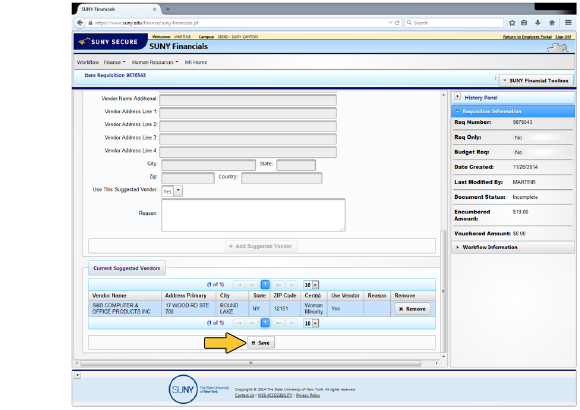Image resolution: width=580 pixels, height=410 pixels.
Task: Open the browser hamburger menu
Action: [568, 23]
